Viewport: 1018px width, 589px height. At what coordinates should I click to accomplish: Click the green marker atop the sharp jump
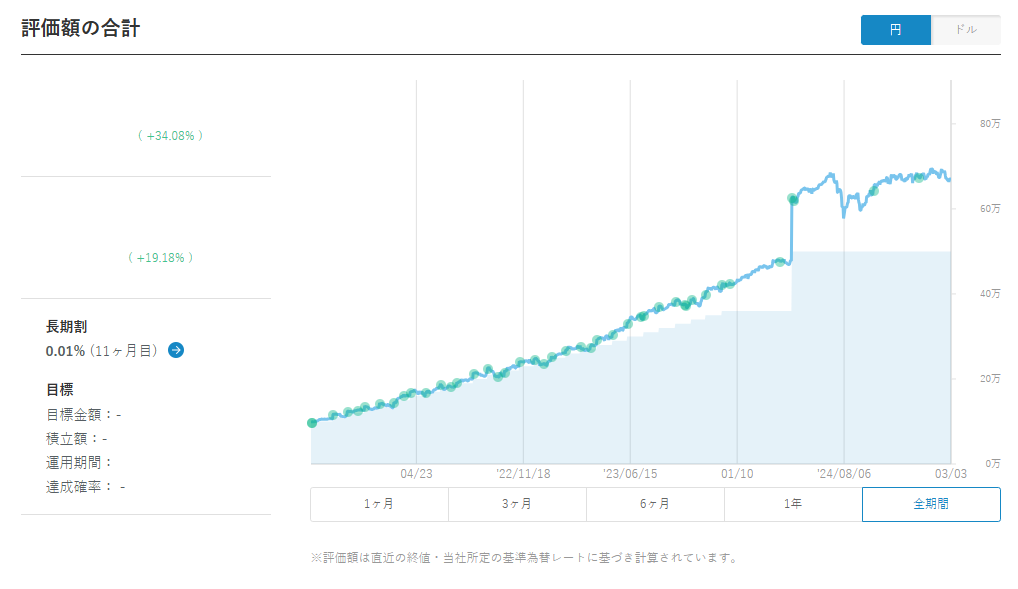point(793,200)
